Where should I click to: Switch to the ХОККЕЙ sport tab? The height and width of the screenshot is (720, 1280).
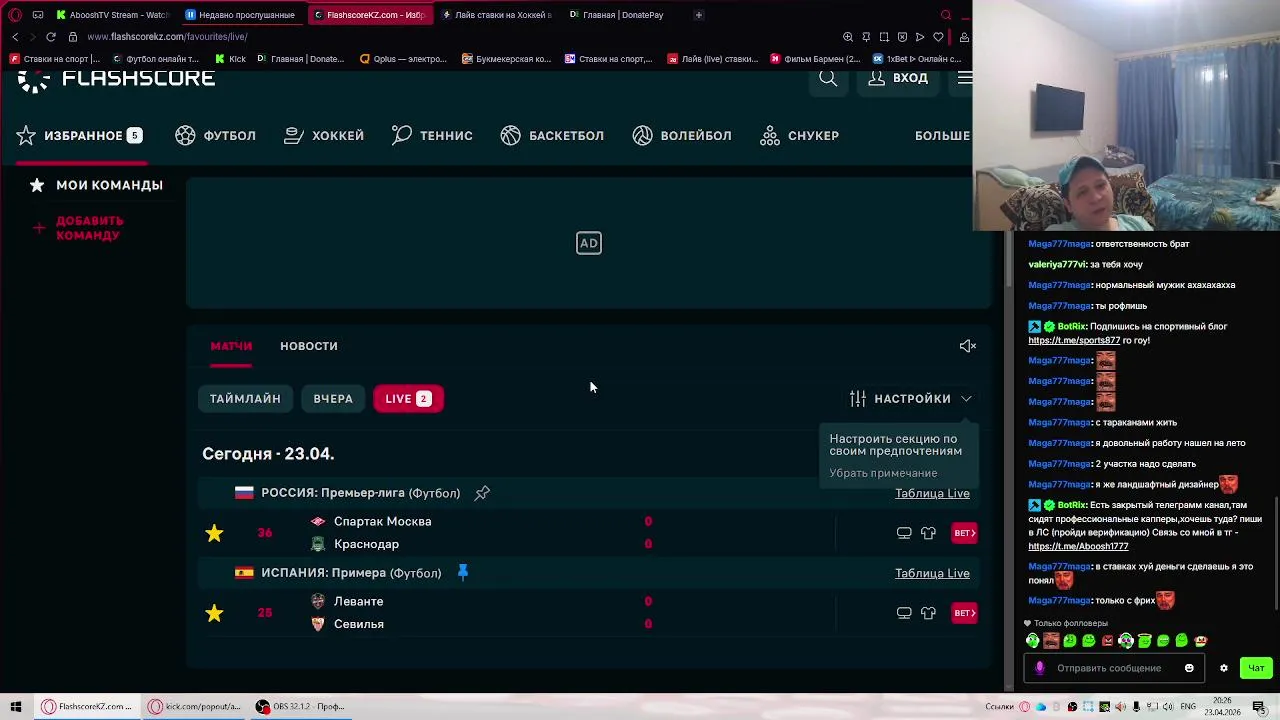pos(324,135)
